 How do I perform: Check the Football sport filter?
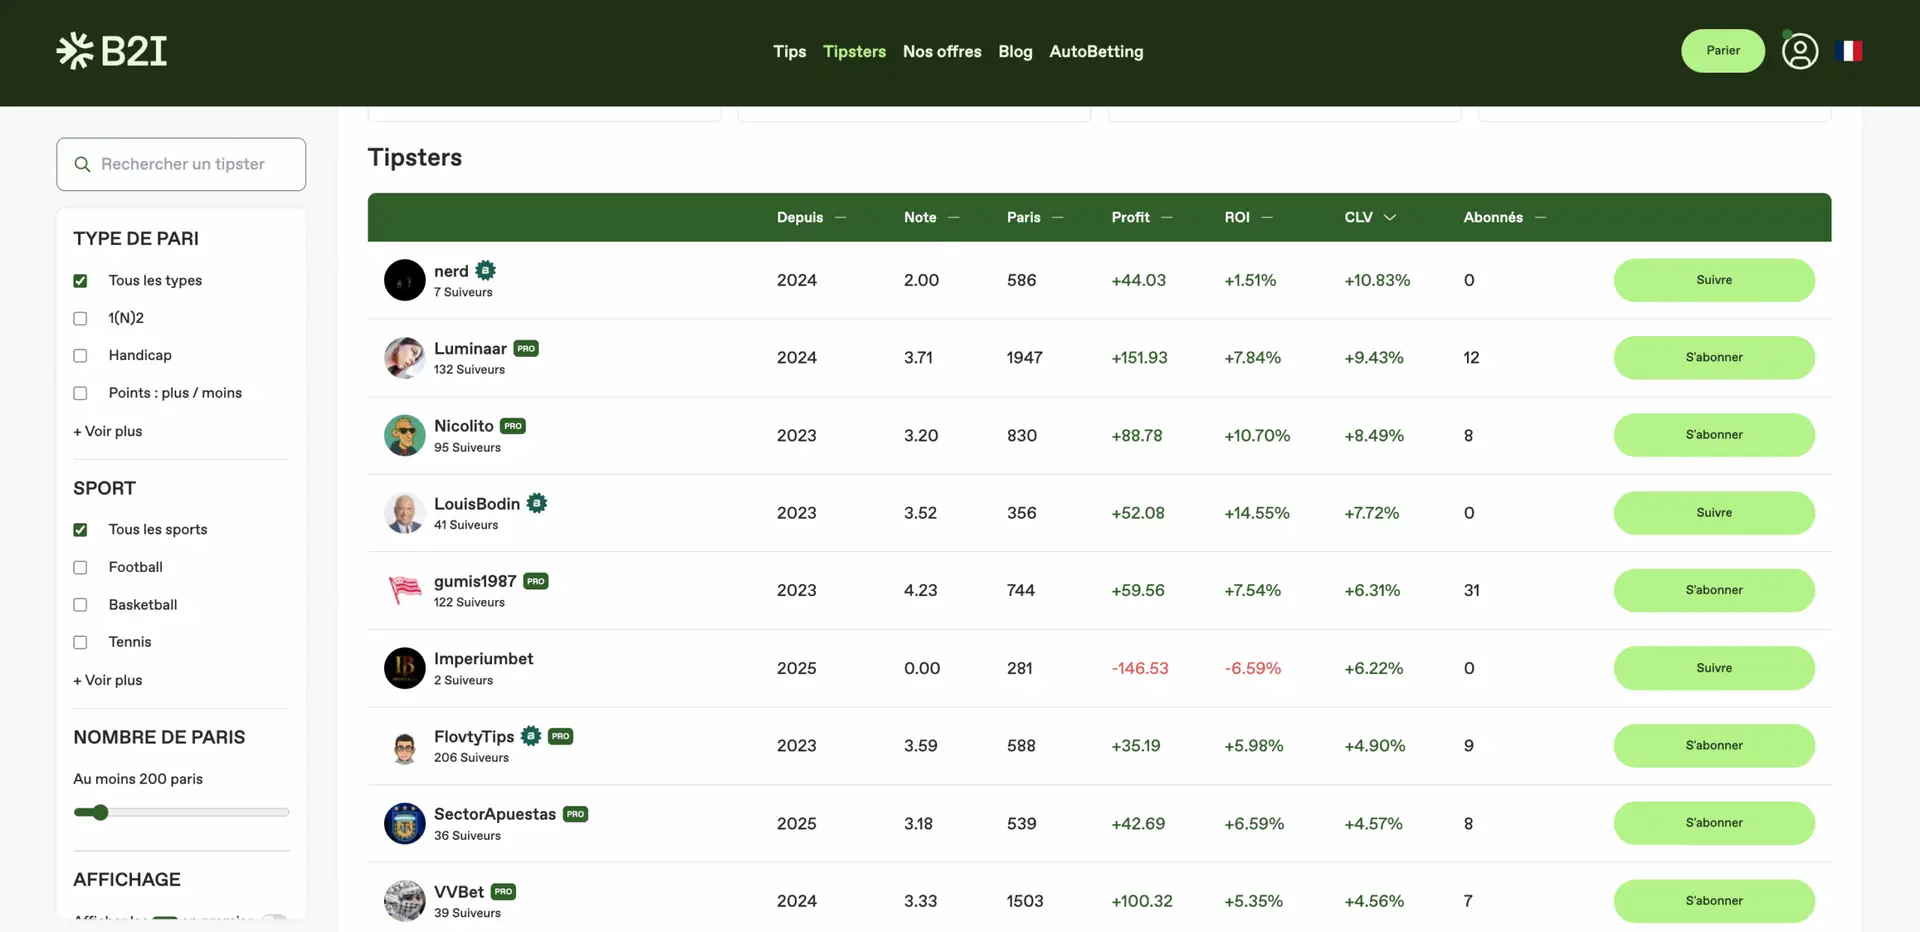point(81,568)
